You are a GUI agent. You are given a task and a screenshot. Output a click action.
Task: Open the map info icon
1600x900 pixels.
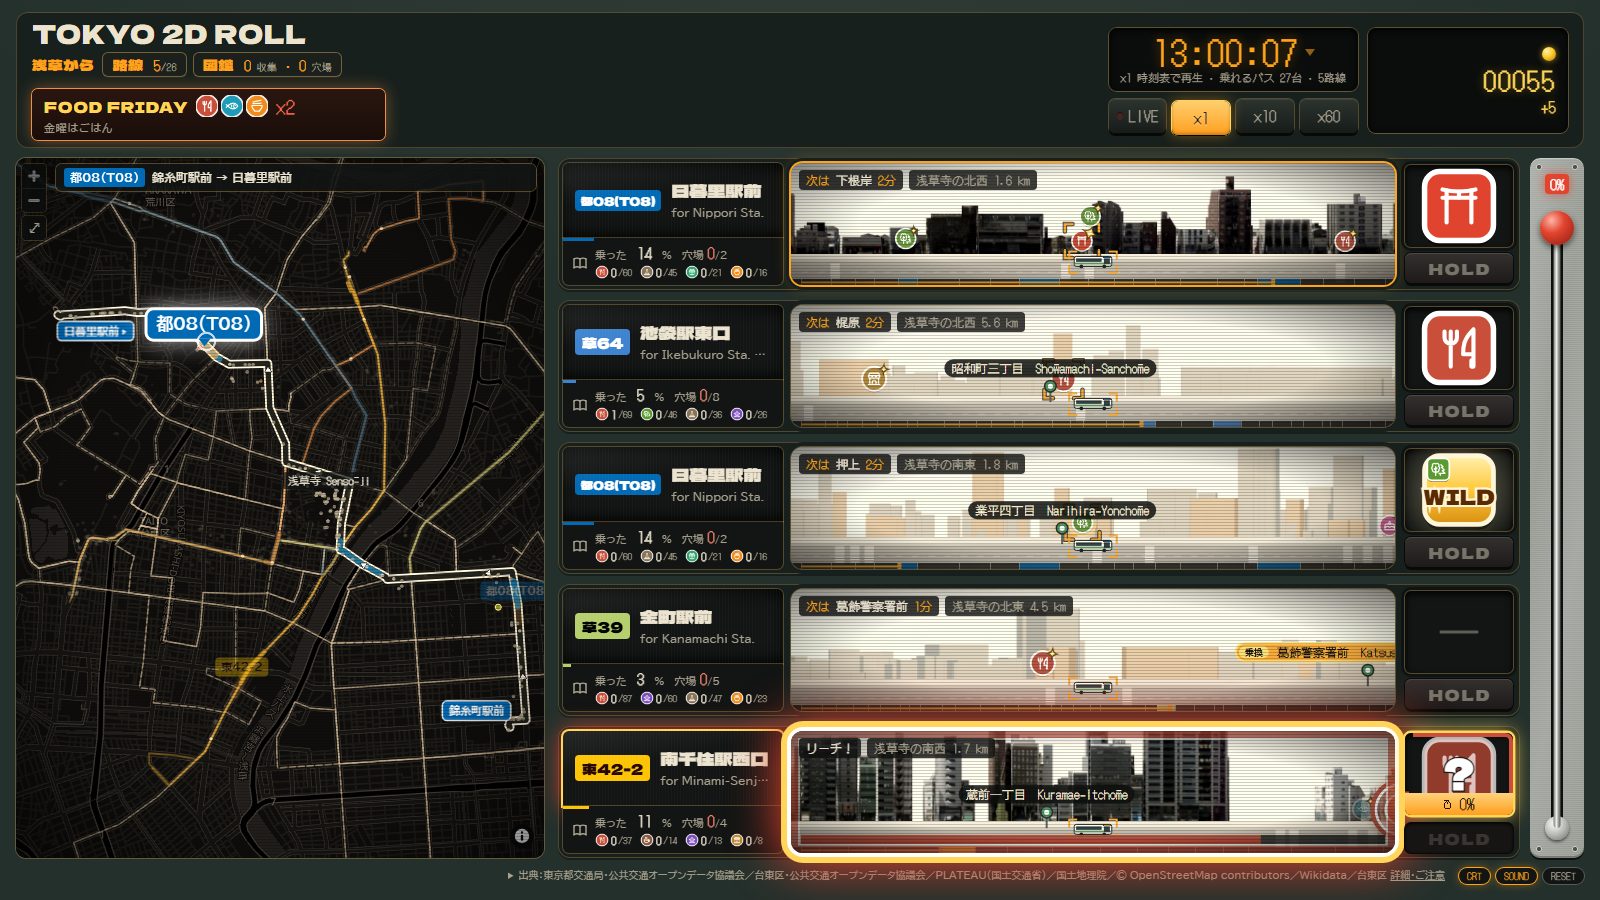521,836
